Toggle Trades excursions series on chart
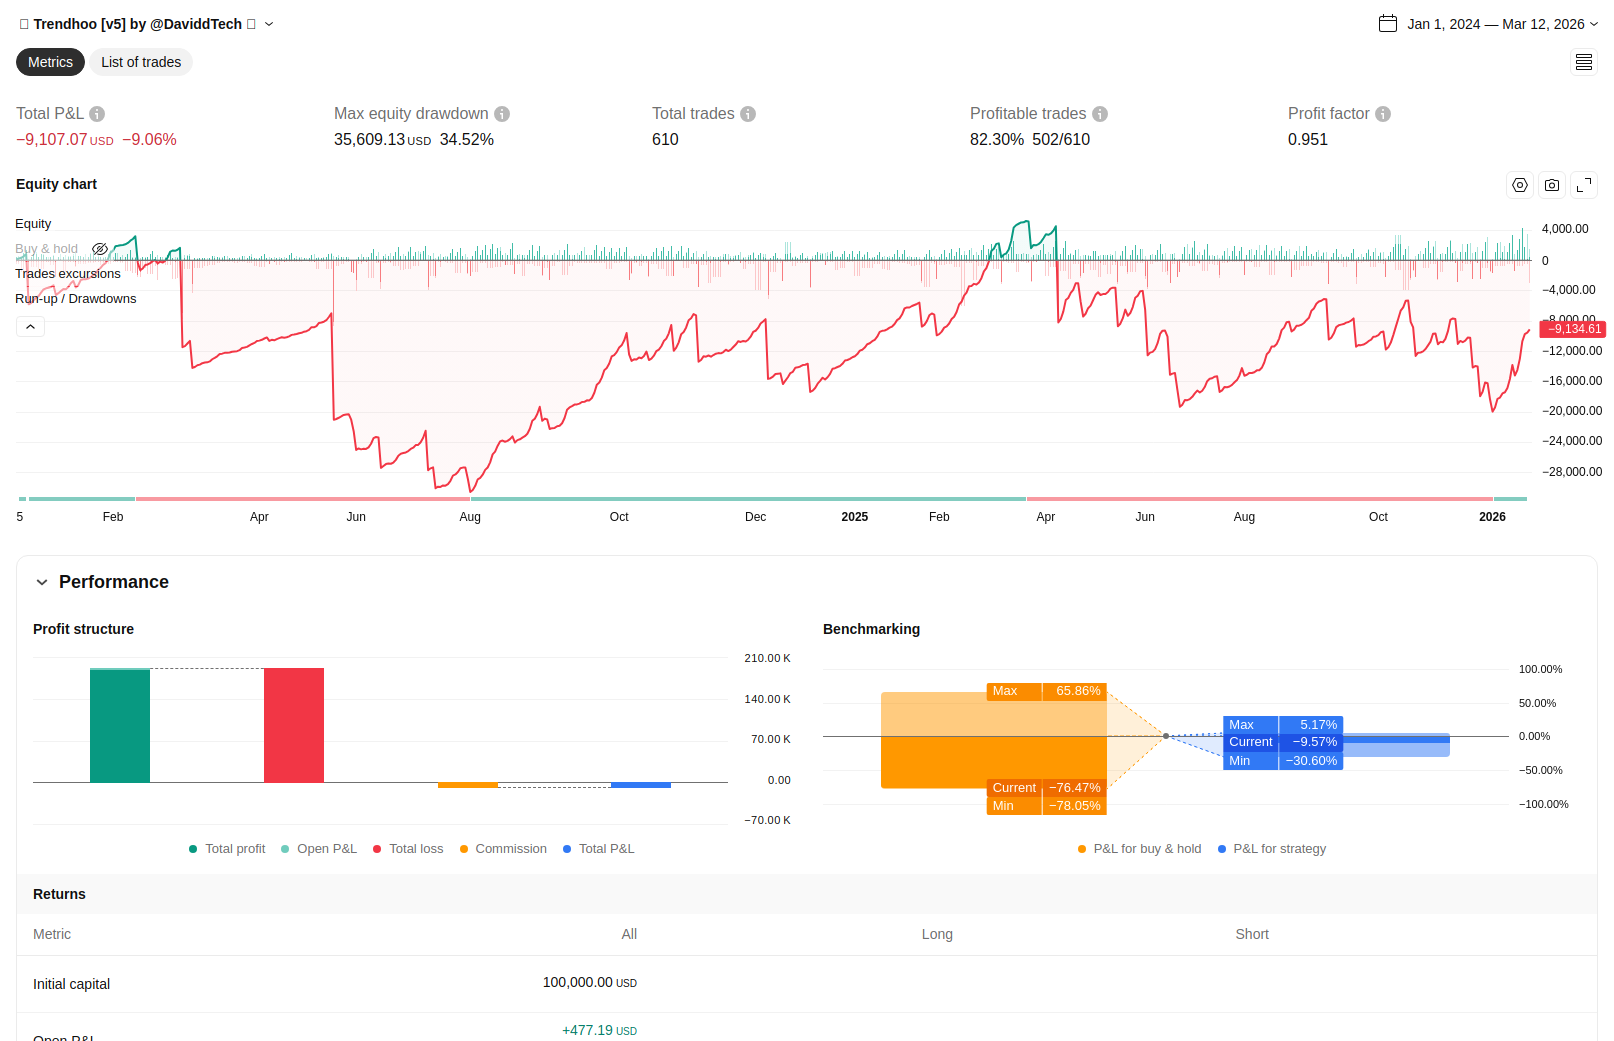This screenshot has width=1614, height=1041. [68, 274]
